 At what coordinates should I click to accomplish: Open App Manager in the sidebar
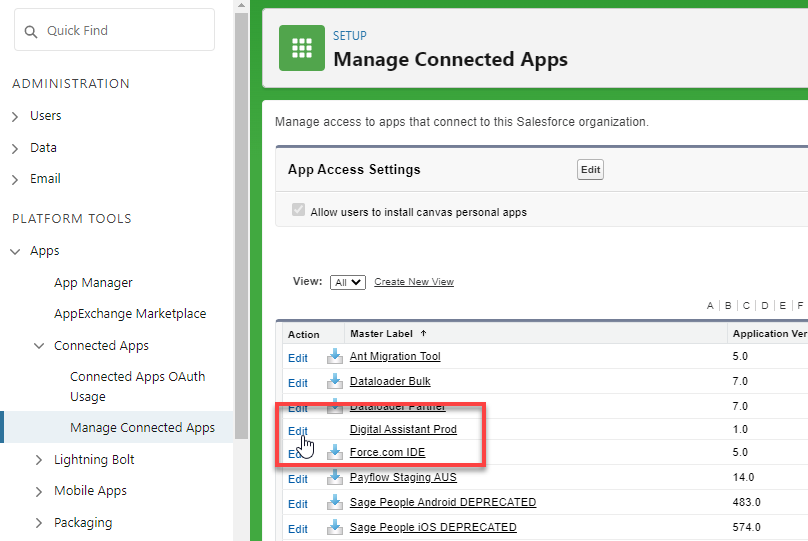tap(93, 283)
